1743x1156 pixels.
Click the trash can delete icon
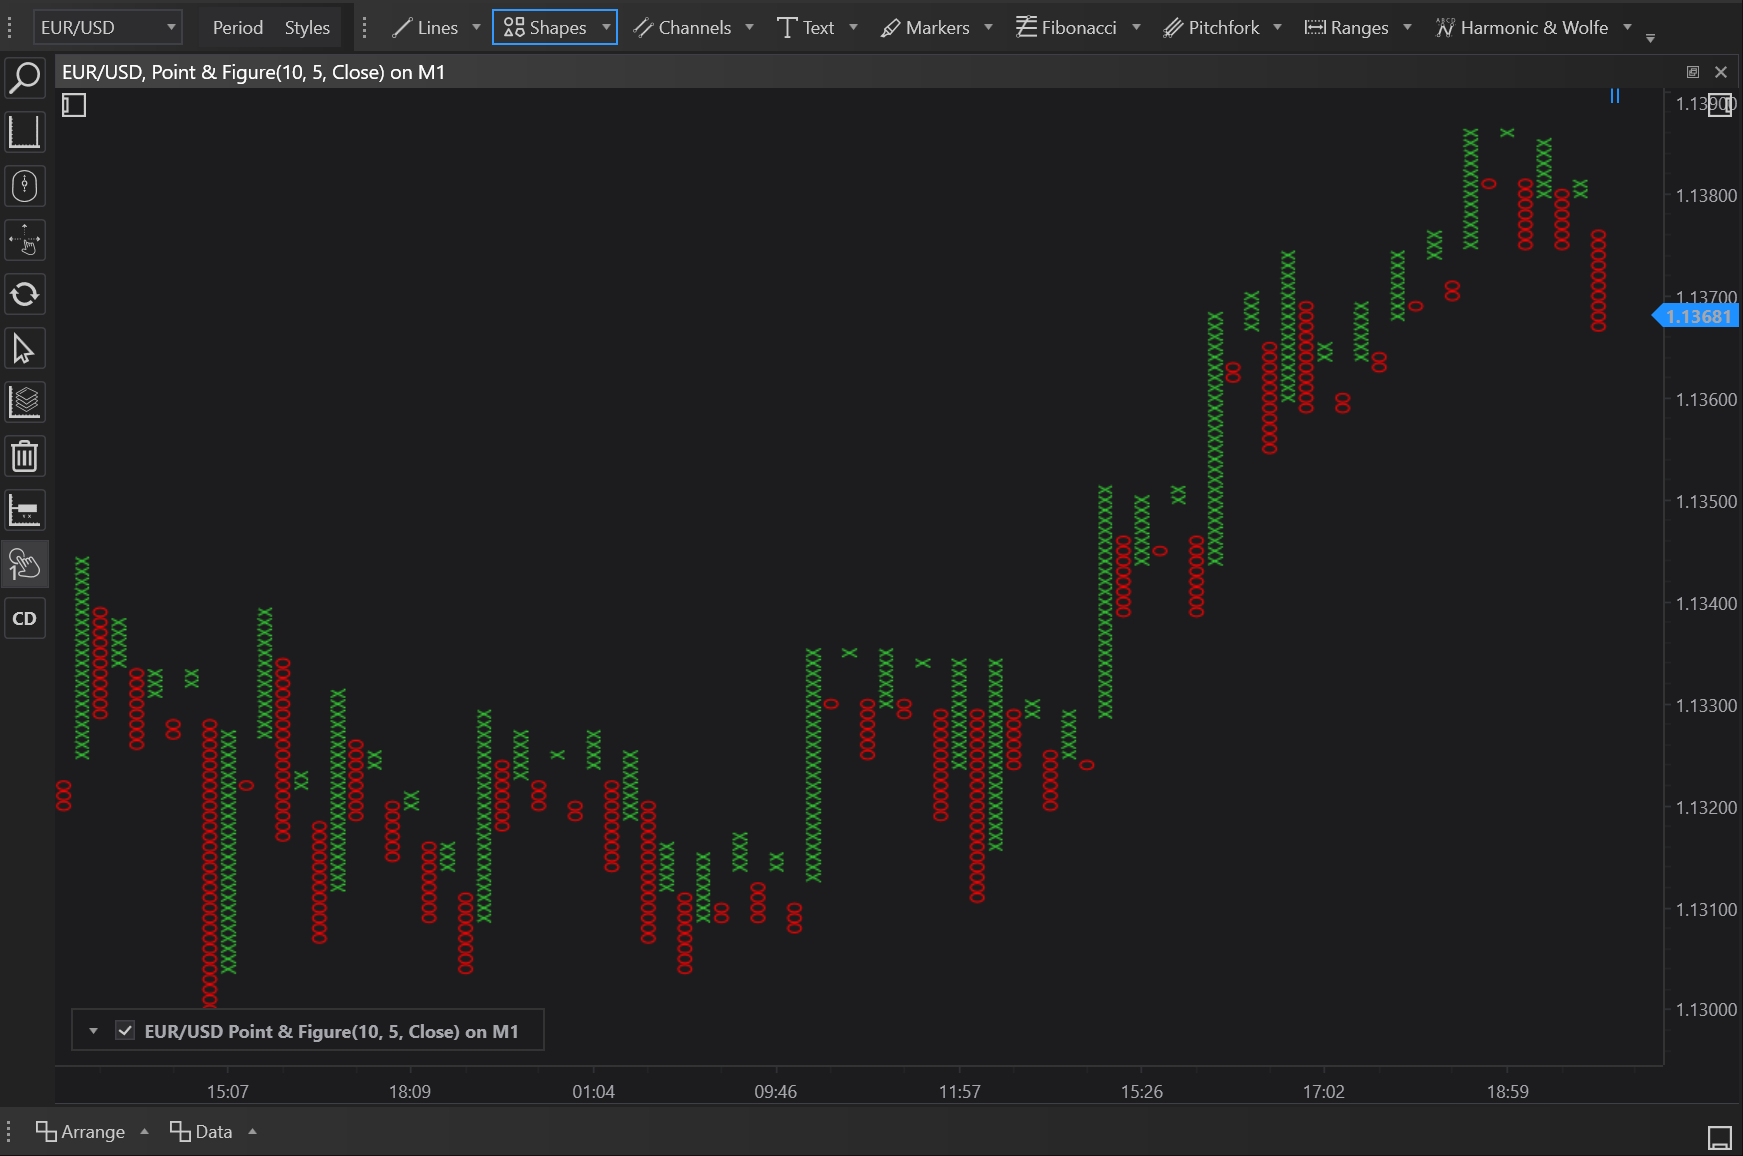(24, 457)
